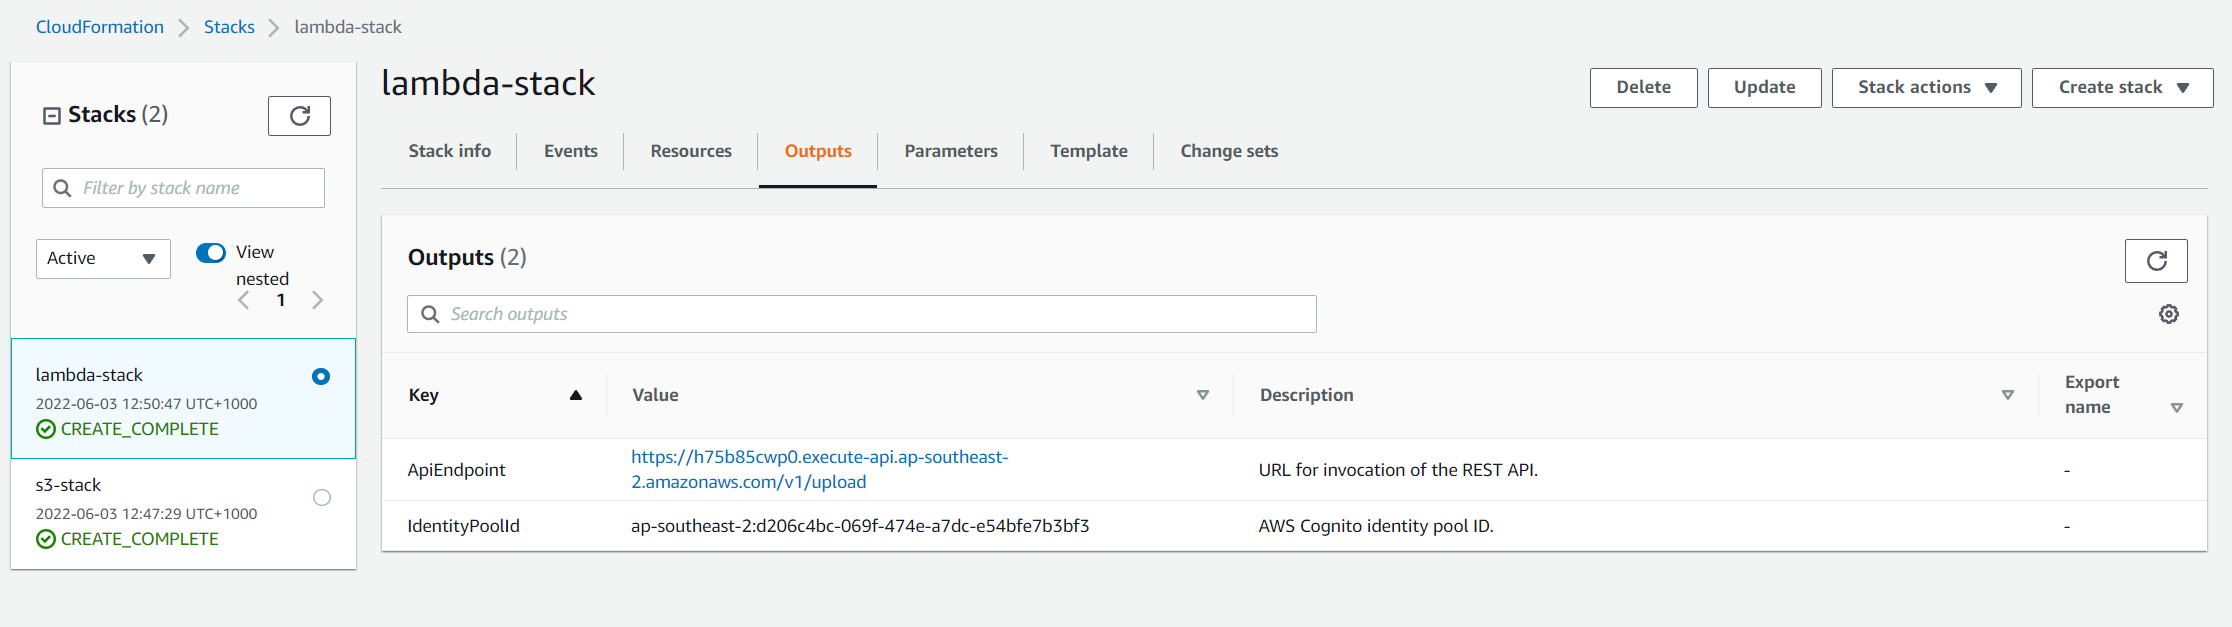2232x627 pixels.
Task: Sort by the Description column arrow
Action: pyautogui.click(x=2007, y=395)
